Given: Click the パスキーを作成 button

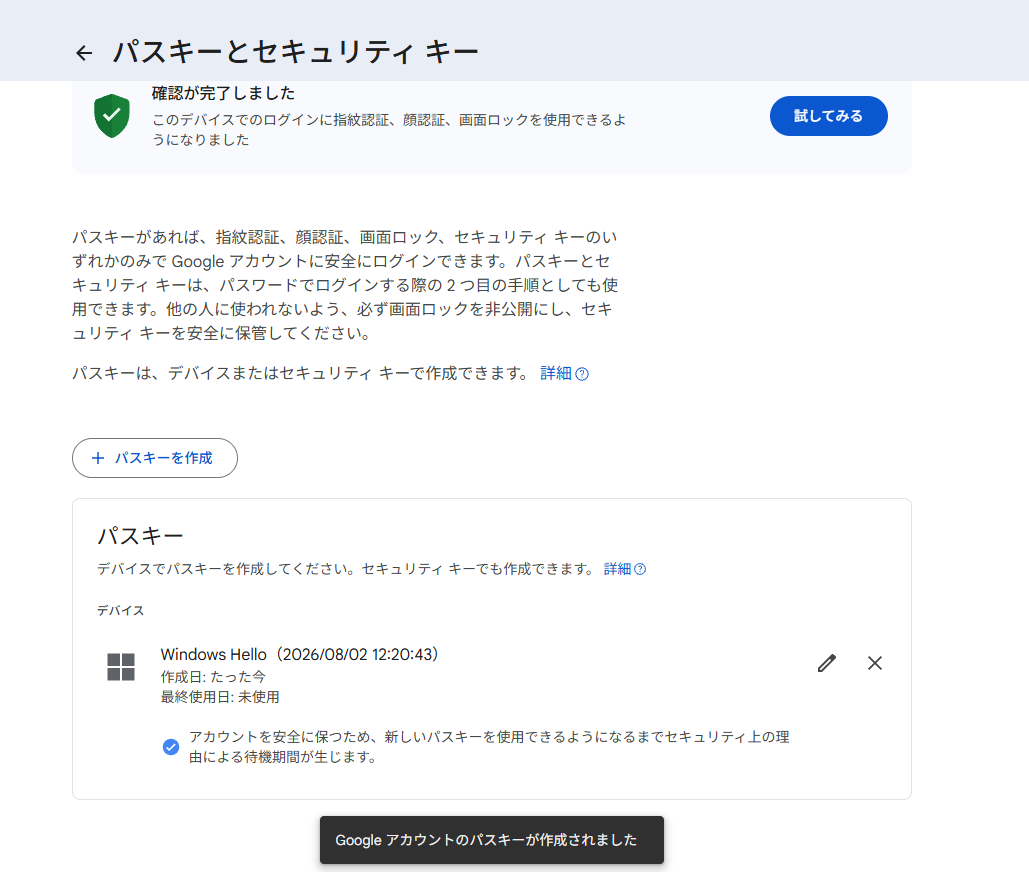Looking at the screenshot, I should 155,458.
